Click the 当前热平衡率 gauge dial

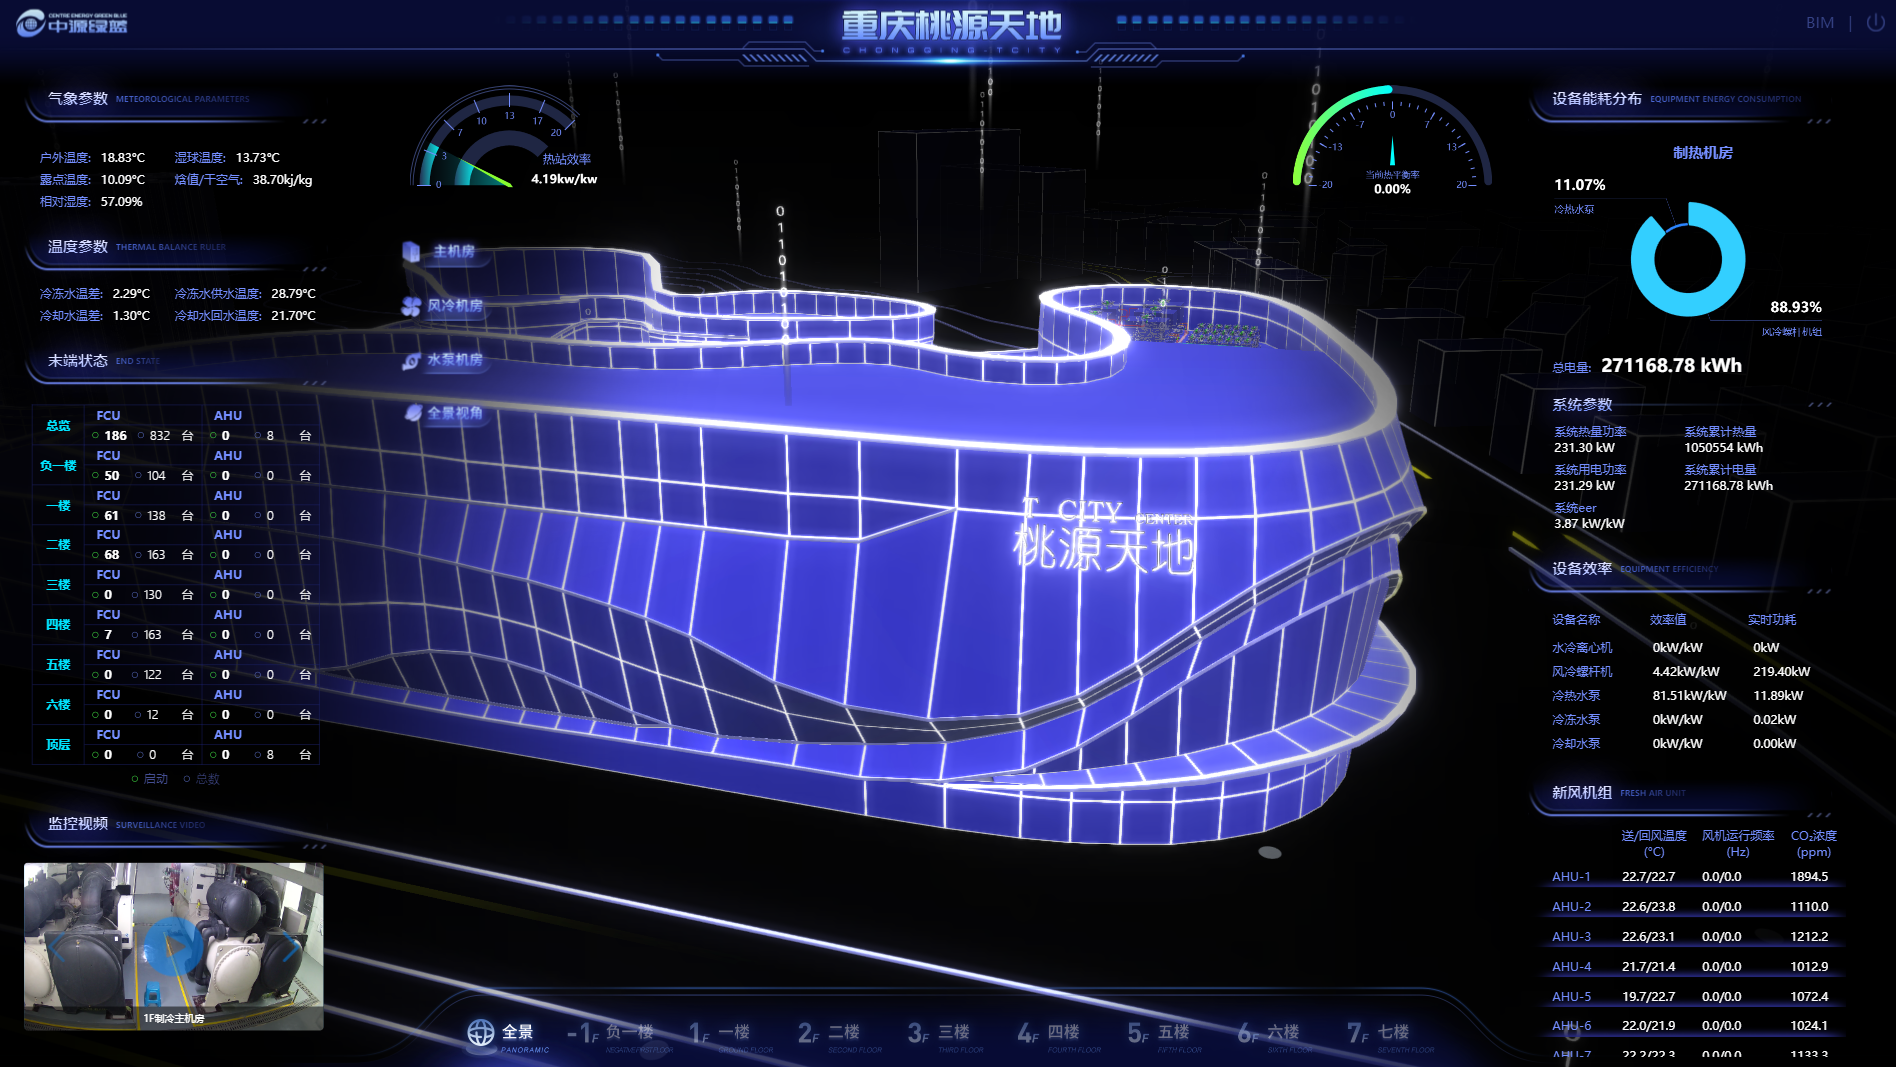coord(1392,138)
